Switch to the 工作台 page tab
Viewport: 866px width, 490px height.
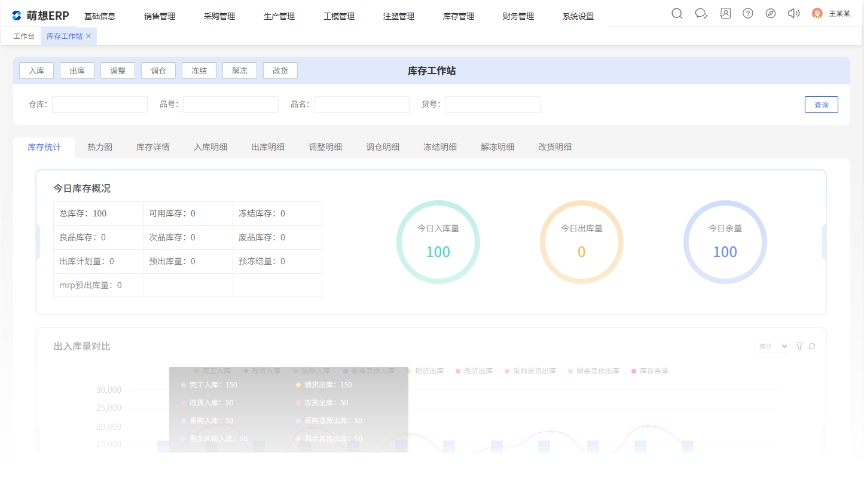click(x=24, y=36)
